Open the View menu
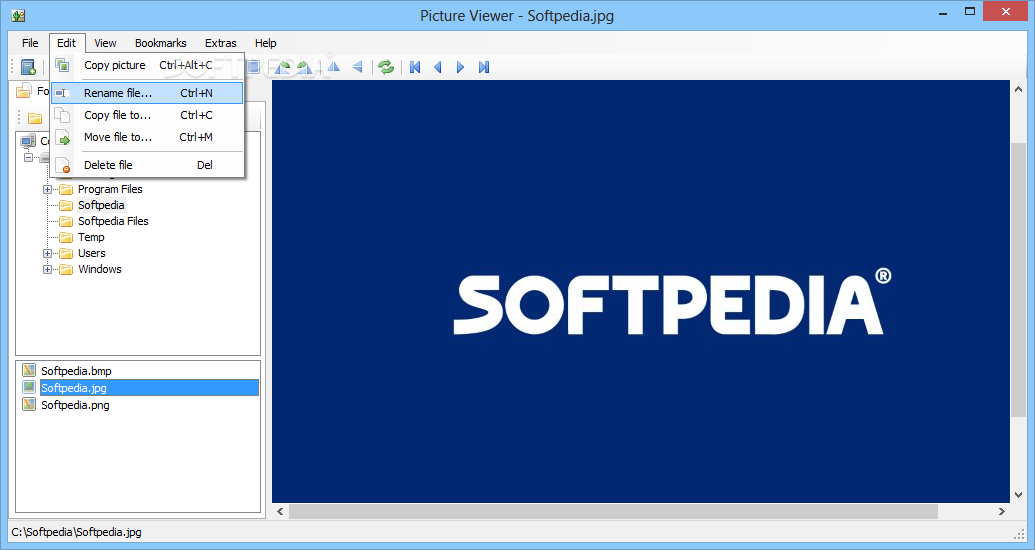This screenshot has height=550, width=1035. [105, 43]
